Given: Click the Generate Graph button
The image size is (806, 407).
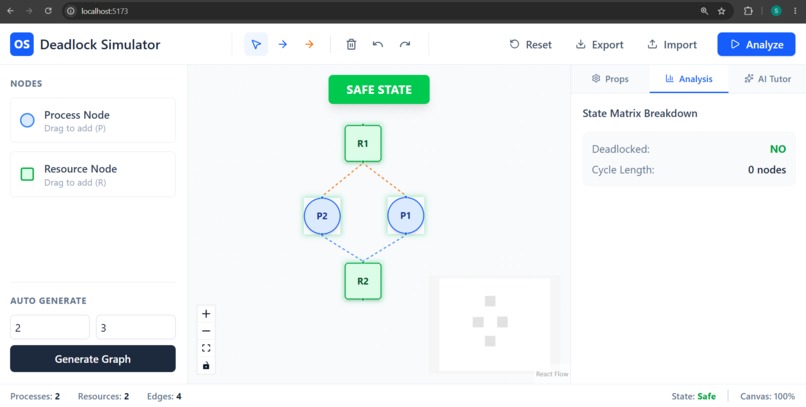Looking at the screenshot, I should 93,359.
